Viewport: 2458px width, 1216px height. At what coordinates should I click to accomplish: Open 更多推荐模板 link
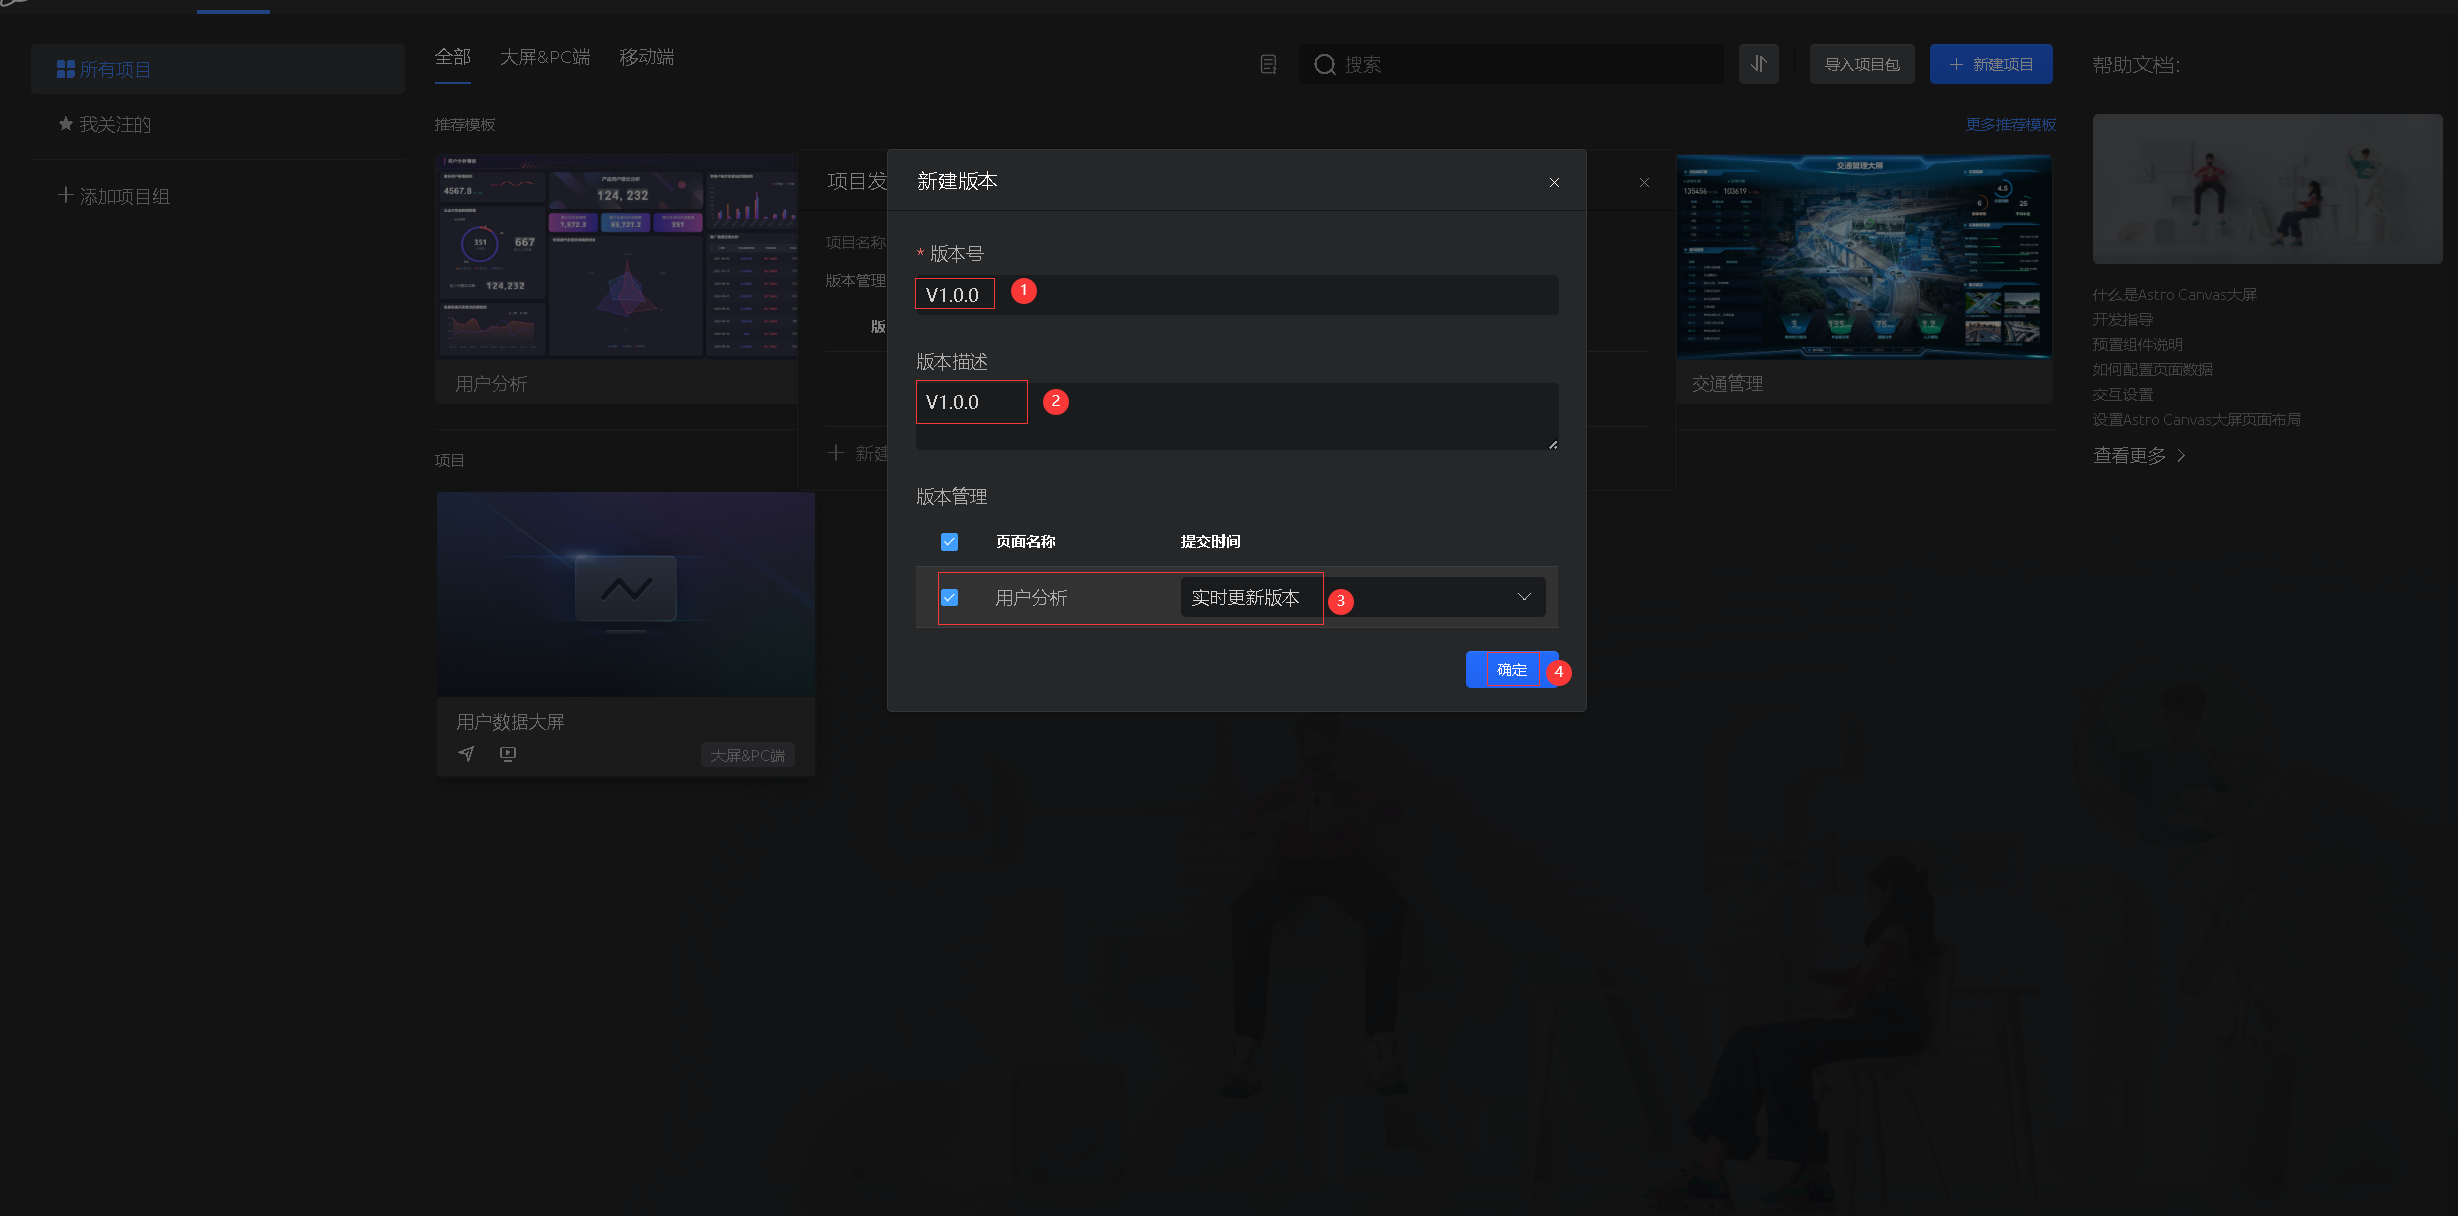[x=2010, y=124]
